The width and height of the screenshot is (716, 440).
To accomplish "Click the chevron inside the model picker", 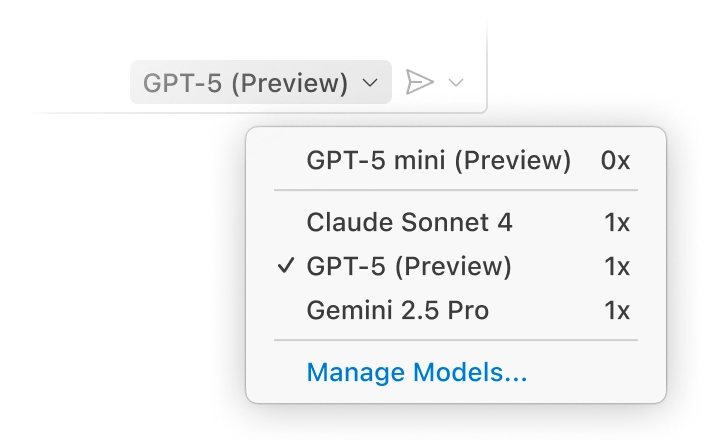I will point(369,83).
